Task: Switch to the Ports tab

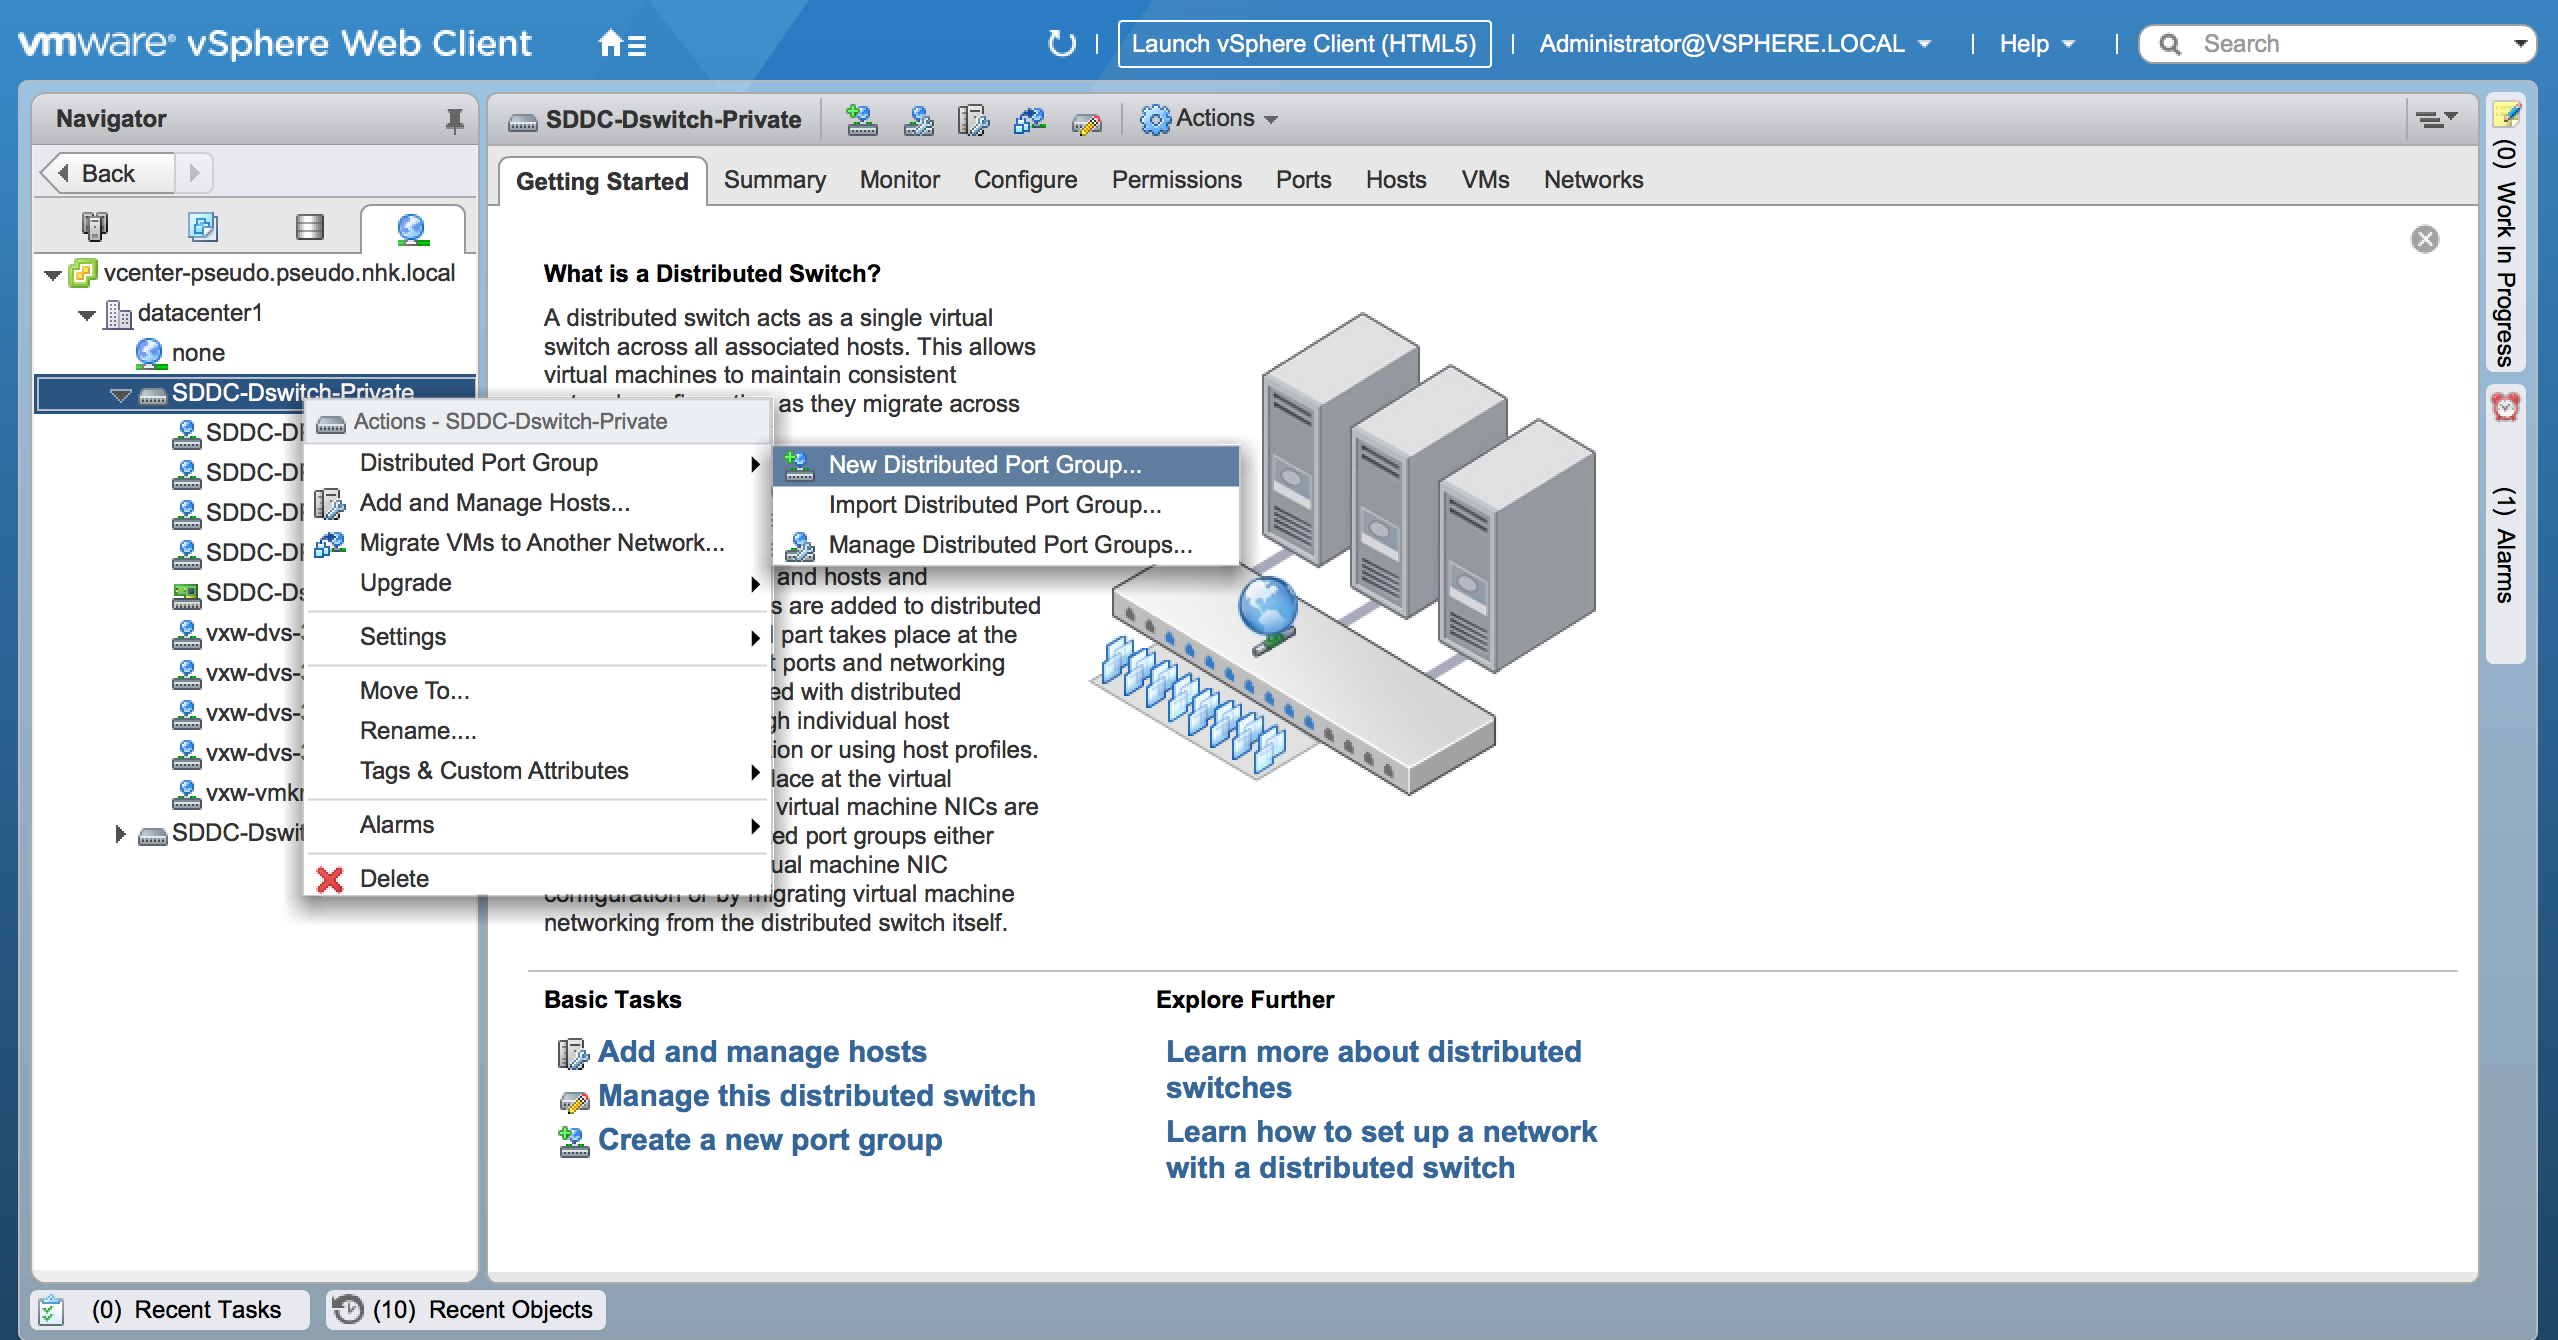Action: tap(1304, 180)
